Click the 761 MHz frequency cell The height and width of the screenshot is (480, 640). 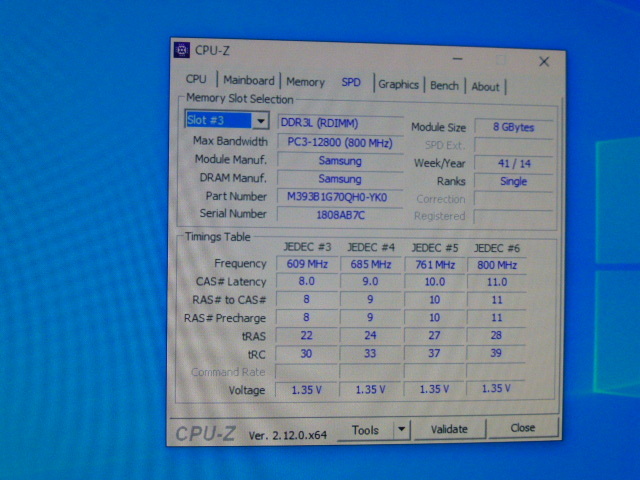[435, 265]
